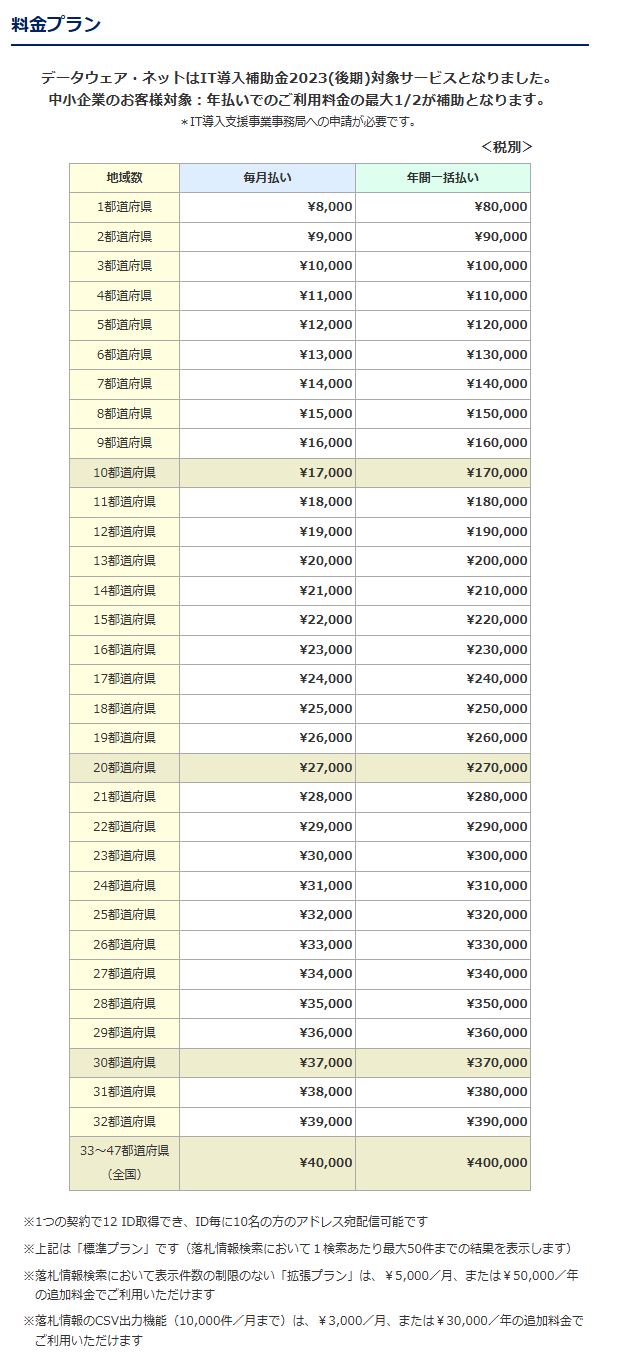The height and width of the screenshot is (1366, 619).
Task: Click the ¥270,000 annual price cell
Action: tap(497, 768)
